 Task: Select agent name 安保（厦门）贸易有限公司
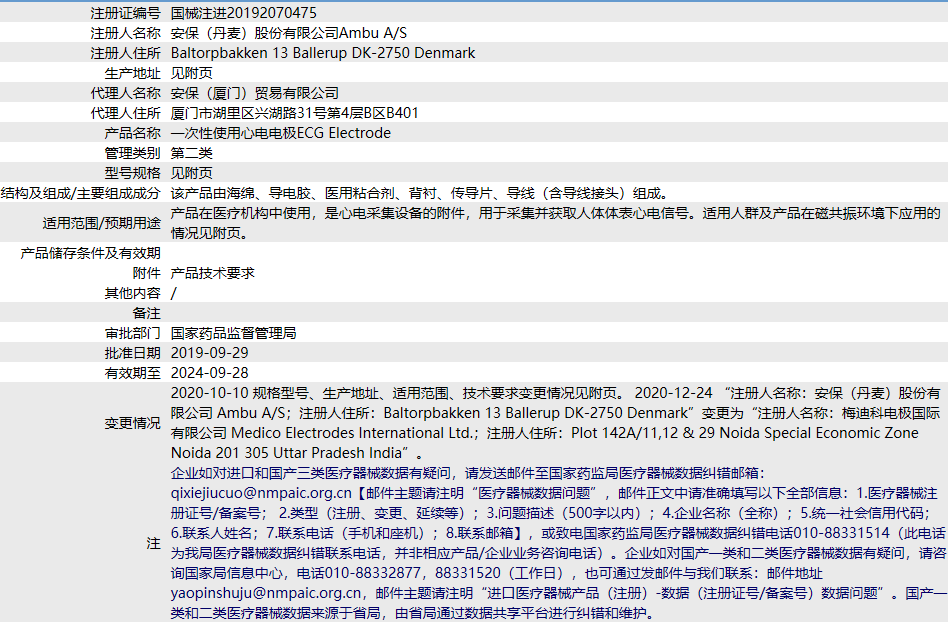255,93
